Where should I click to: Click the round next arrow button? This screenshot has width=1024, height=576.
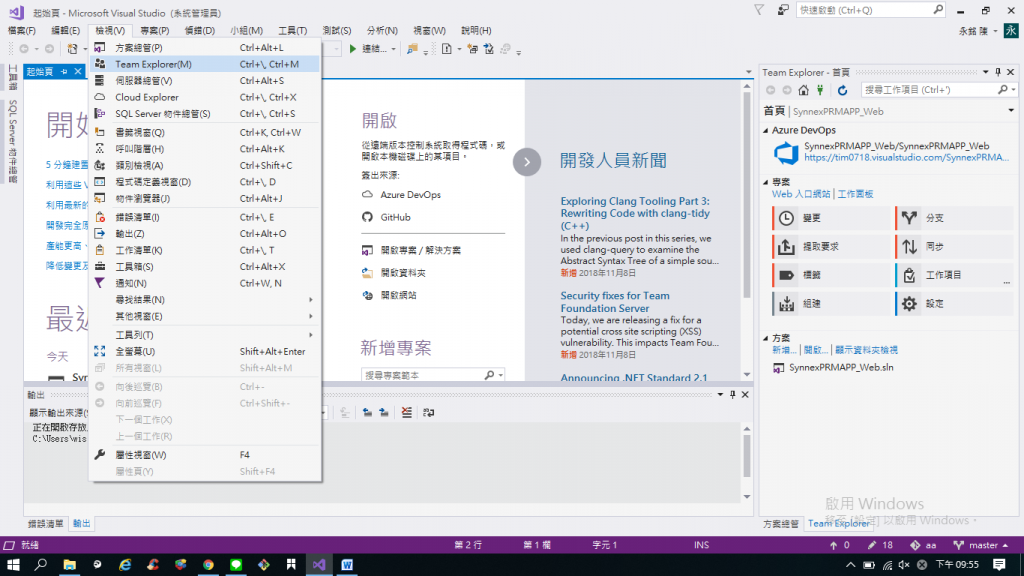click(x=526, y=162)
